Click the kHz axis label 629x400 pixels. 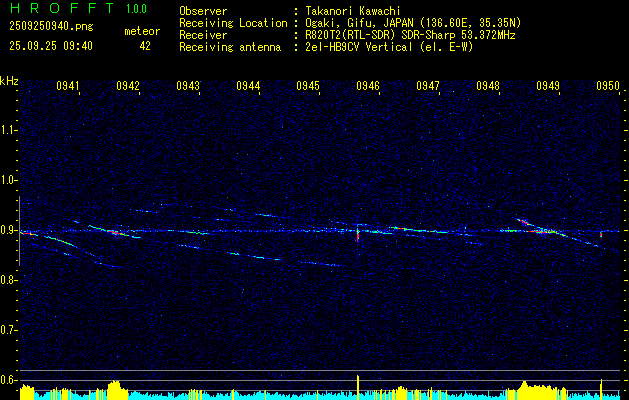pos(9,81)
